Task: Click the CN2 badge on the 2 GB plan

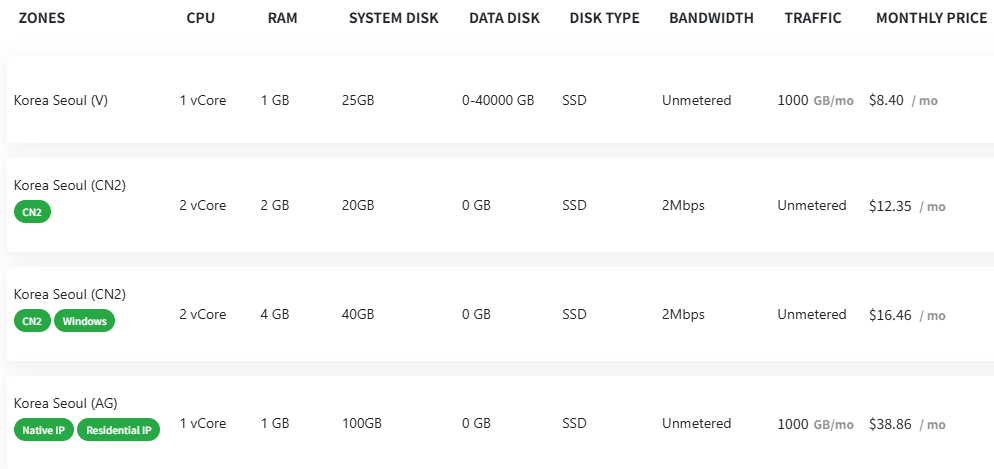Action: click(x=32, y=212)
